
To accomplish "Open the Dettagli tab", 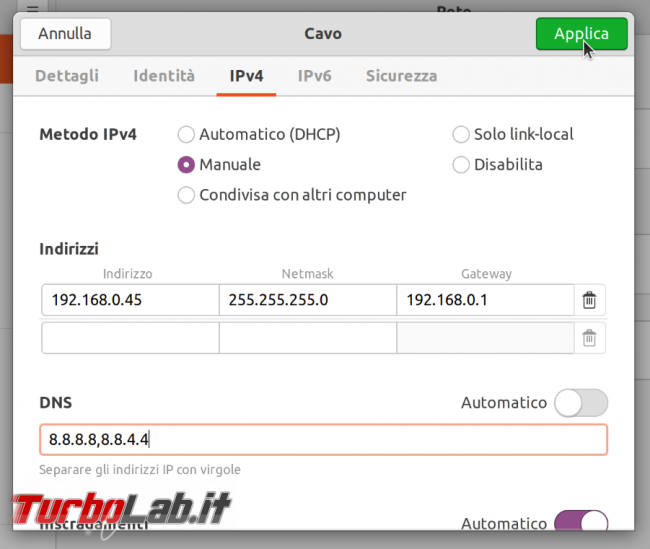I will [x=67, y=76].
